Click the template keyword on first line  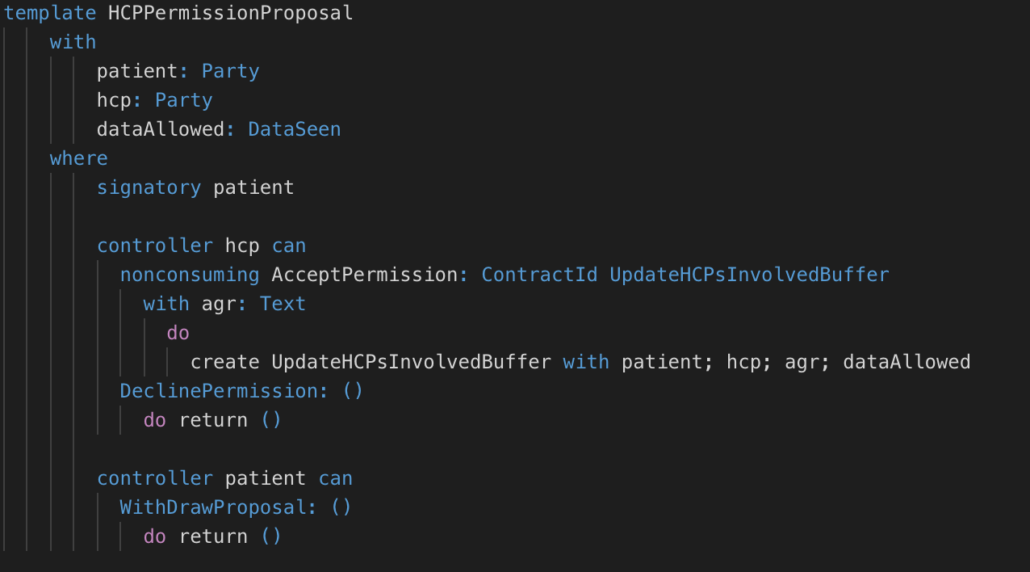click(x=50, y=13)
